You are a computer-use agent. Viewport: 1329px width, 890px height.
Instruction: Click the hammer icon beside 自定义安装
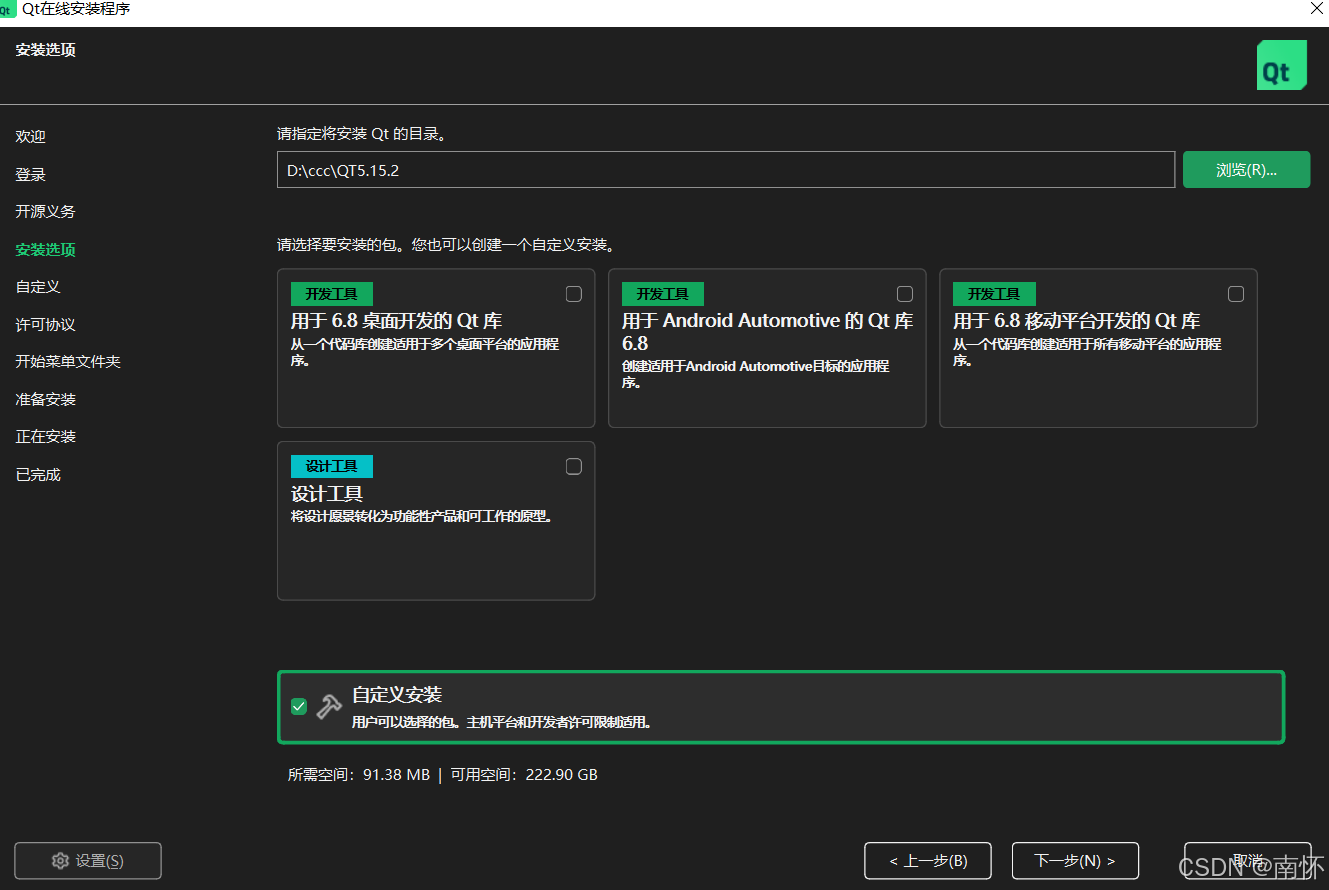click(328, 707)
